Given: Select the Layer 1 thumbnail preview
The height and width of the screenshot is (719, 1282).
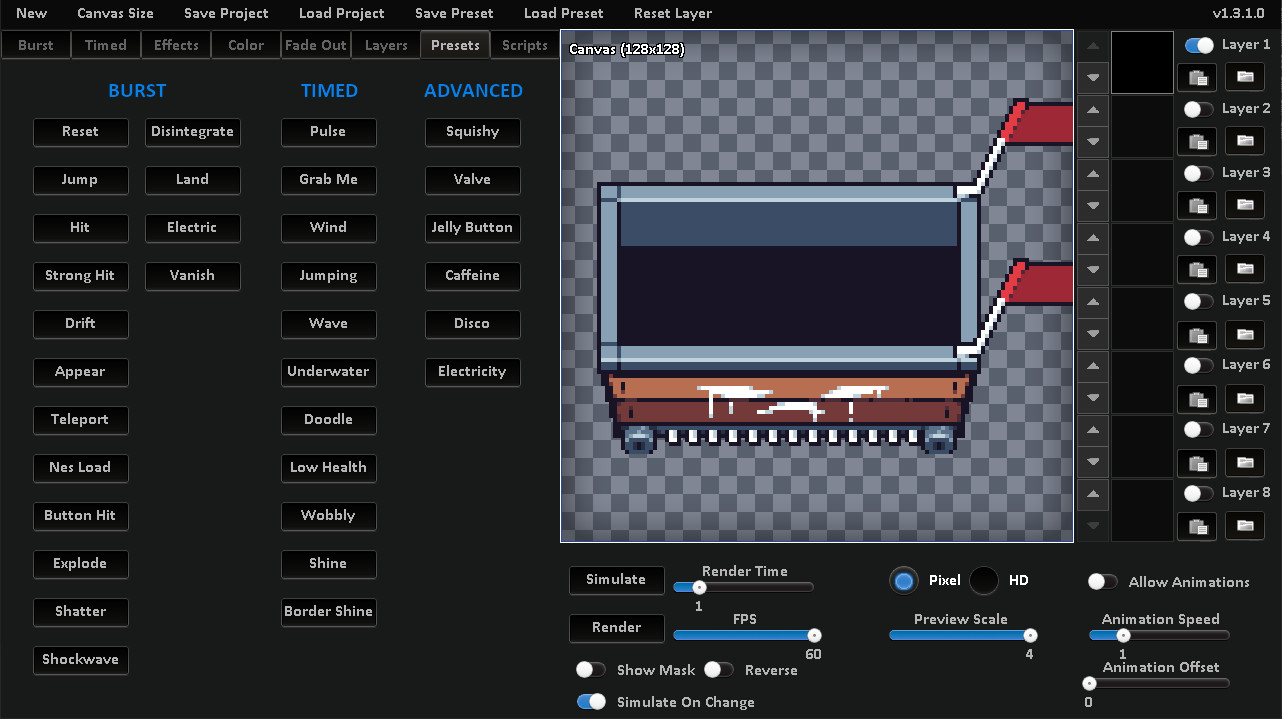Looking at the screenshot, I should coord(1142,62).
